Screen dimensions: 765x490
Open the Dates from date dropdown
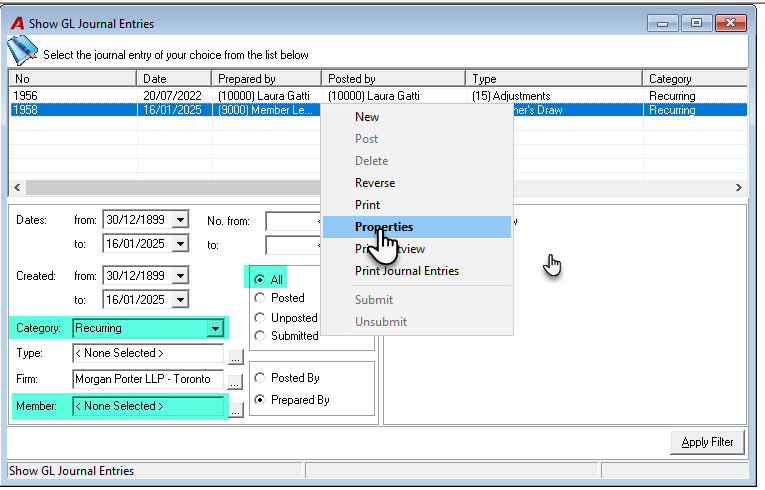(181, 220)
